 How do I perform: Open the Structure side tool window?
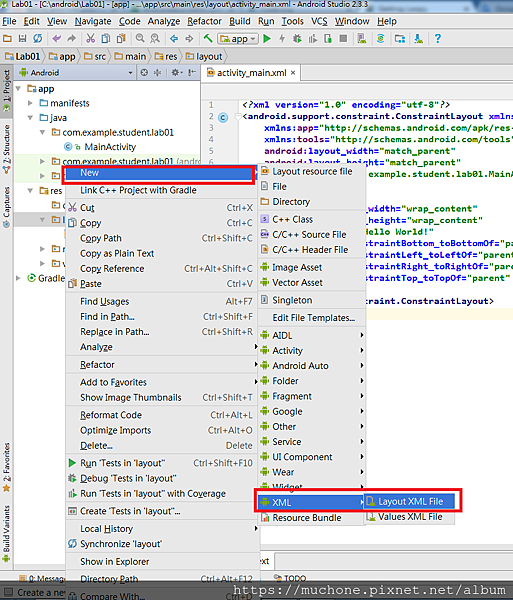pyautogui.click(x=7, y=149)
